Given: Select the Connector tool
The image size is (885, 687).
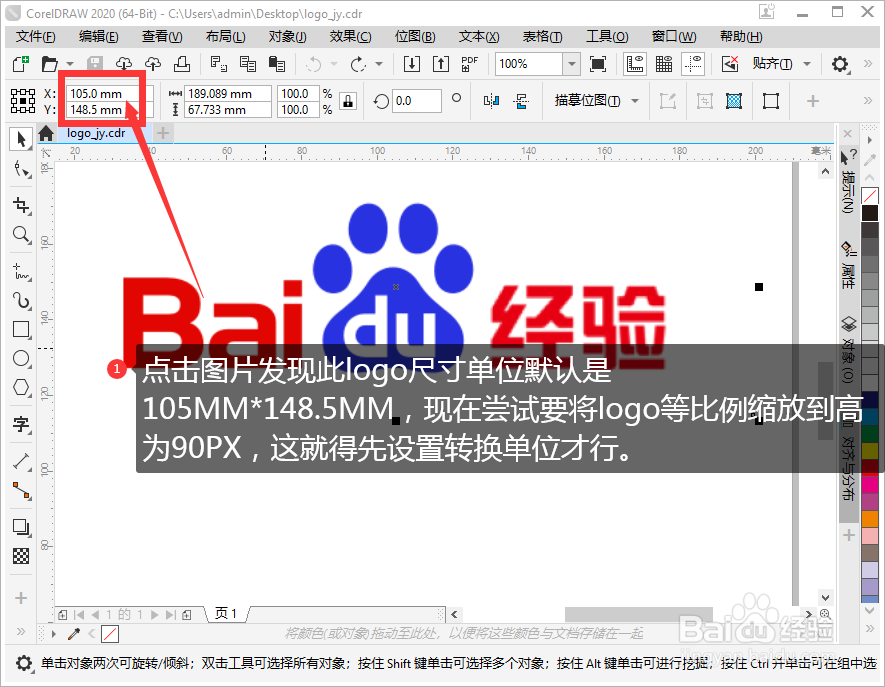Looking at the screenshot, I should (x=21, y=491).
